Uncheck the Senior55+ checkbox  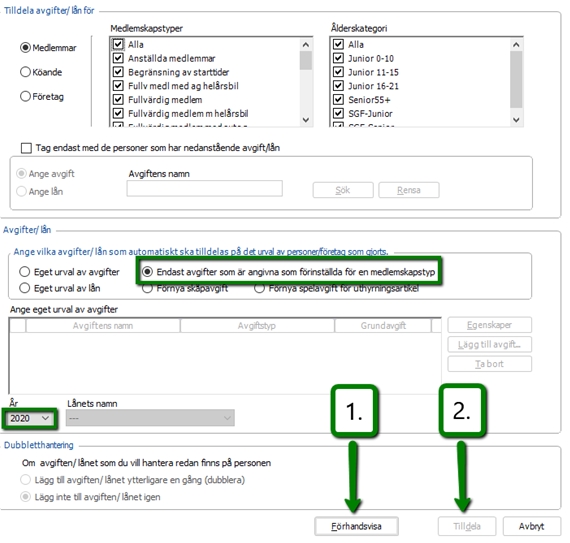[338, 100]
